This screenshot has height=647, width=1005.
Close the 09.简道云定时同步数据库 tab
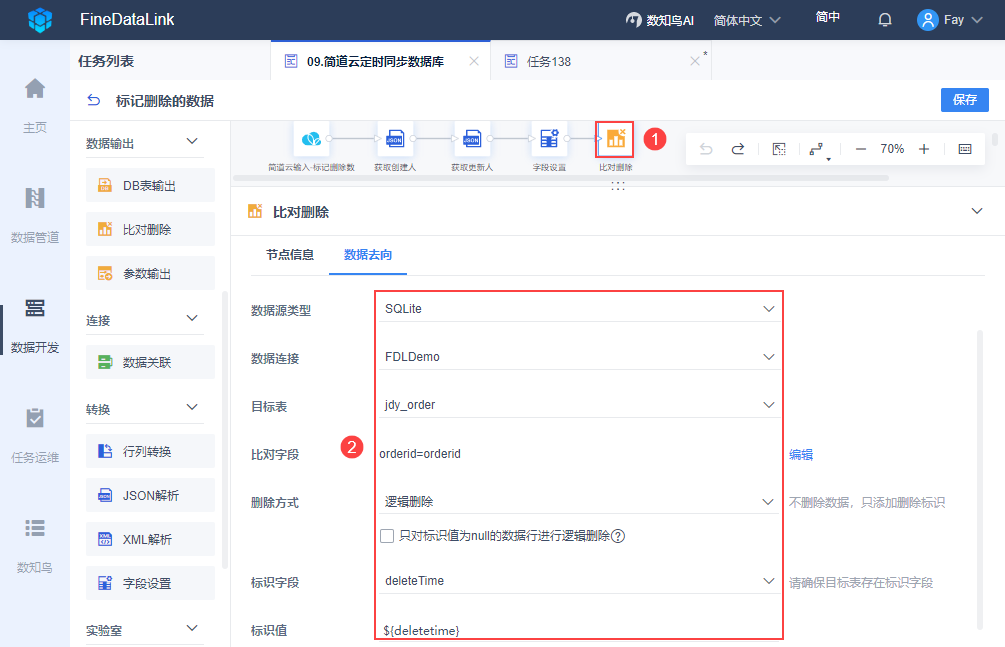tap(474, 61)
